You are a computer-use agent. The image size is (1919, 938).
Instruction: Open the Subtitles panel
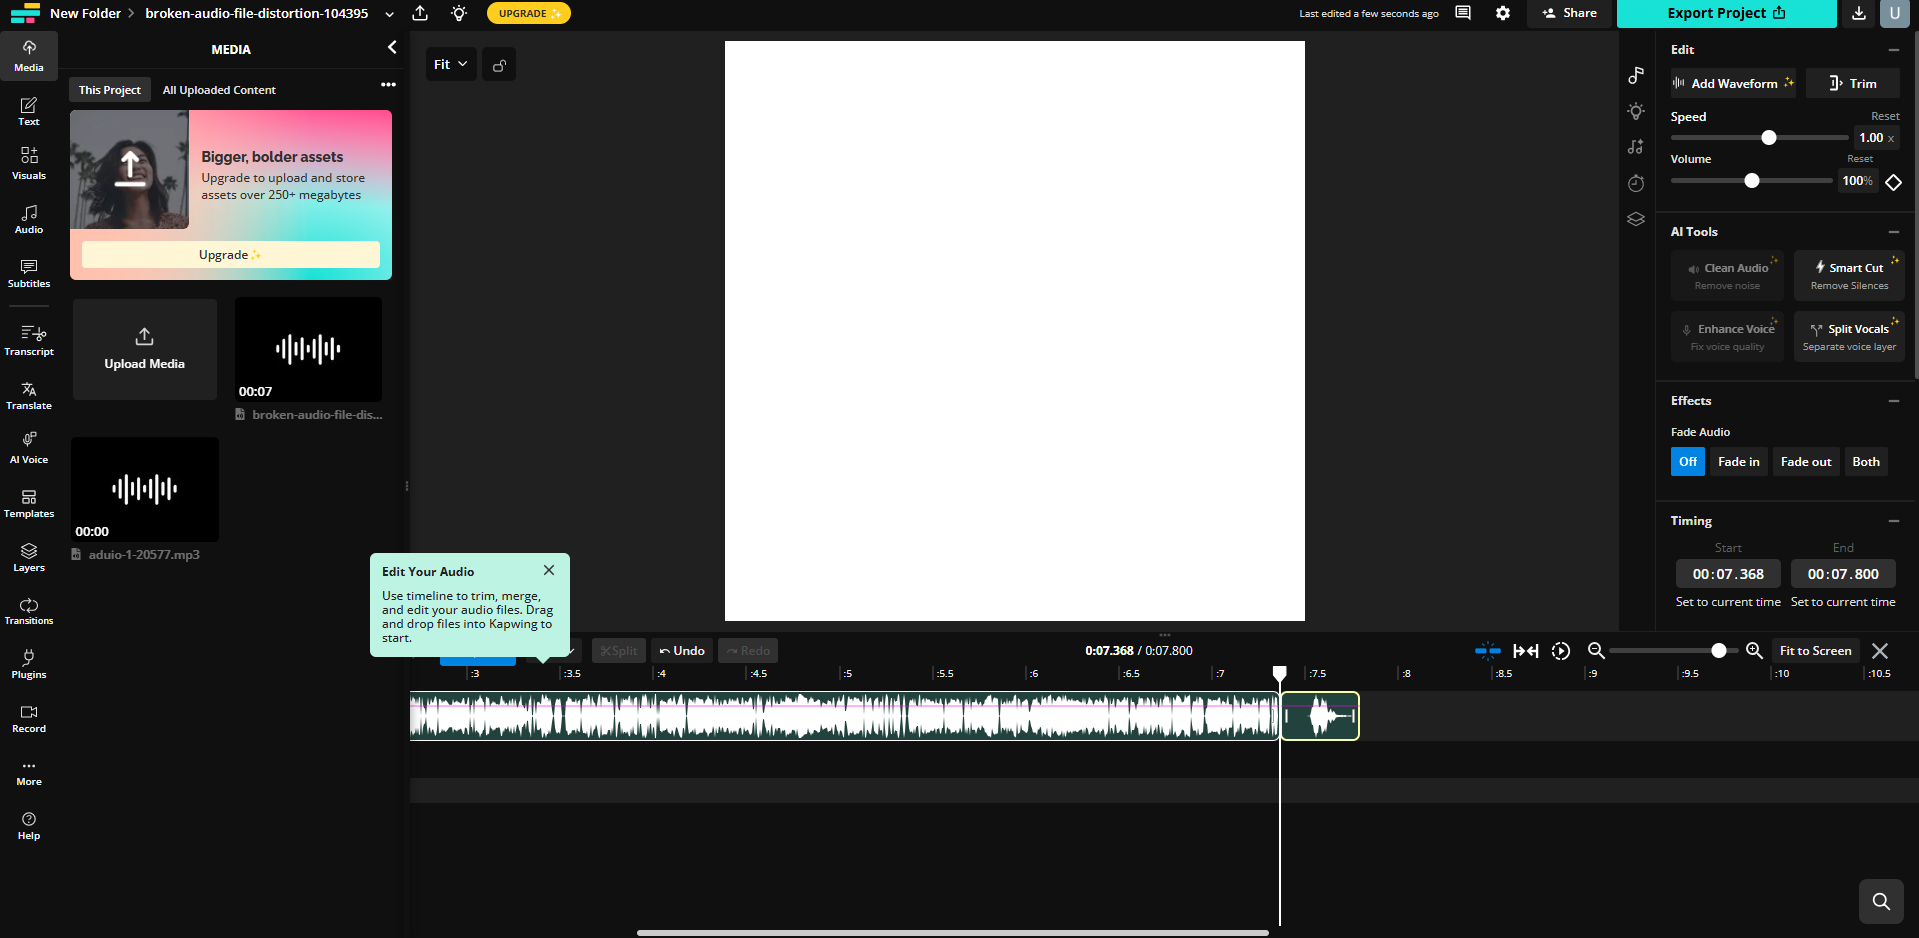[29, 273]
